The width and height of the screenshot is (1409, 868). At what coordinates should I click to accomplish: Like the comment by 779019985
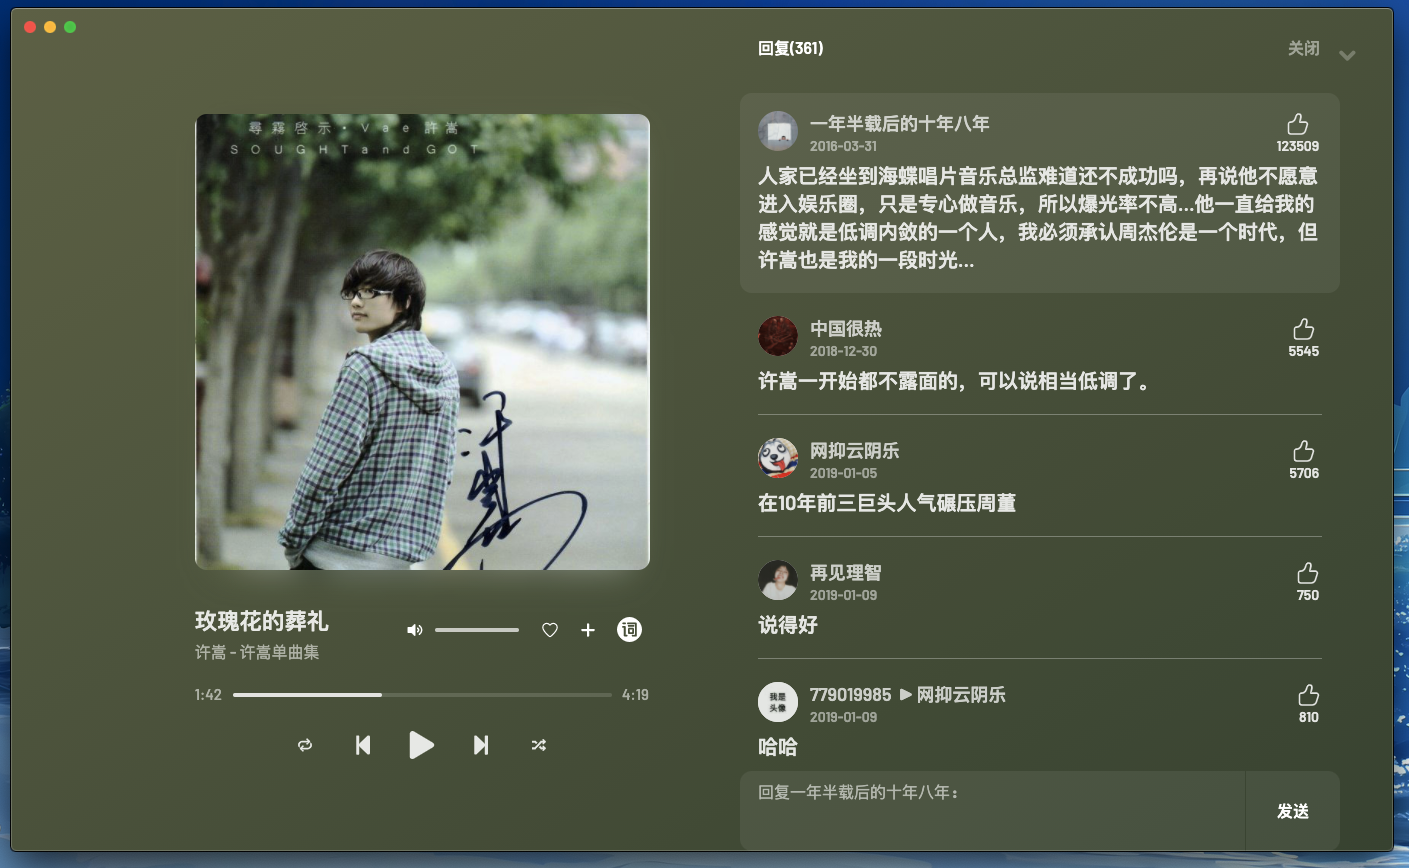(1308, 695)
